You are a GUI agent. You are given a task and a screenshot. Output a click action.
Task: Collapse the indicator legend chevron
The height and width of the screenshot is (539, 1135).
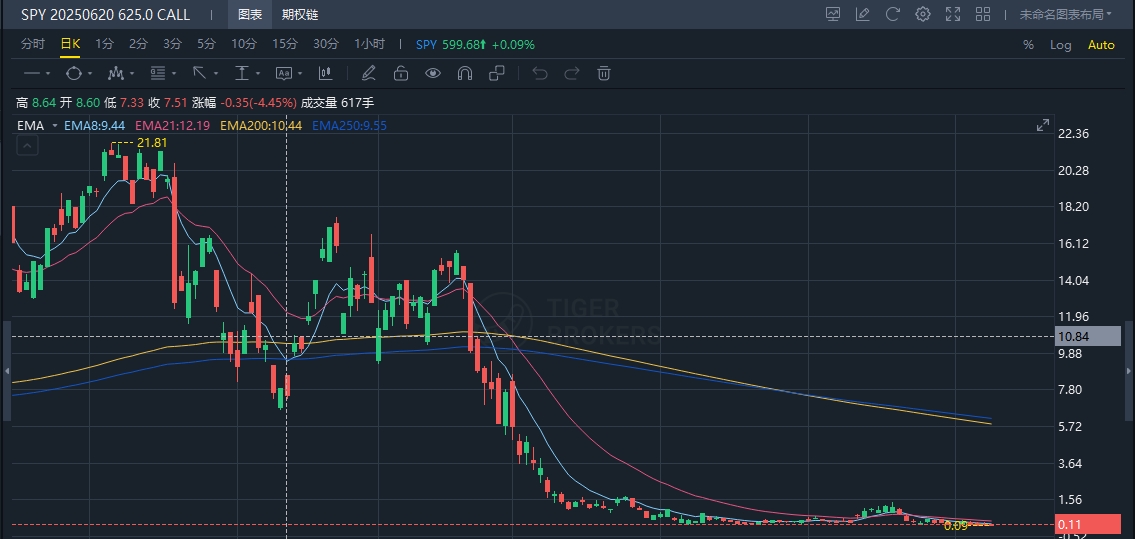[28, 146]
